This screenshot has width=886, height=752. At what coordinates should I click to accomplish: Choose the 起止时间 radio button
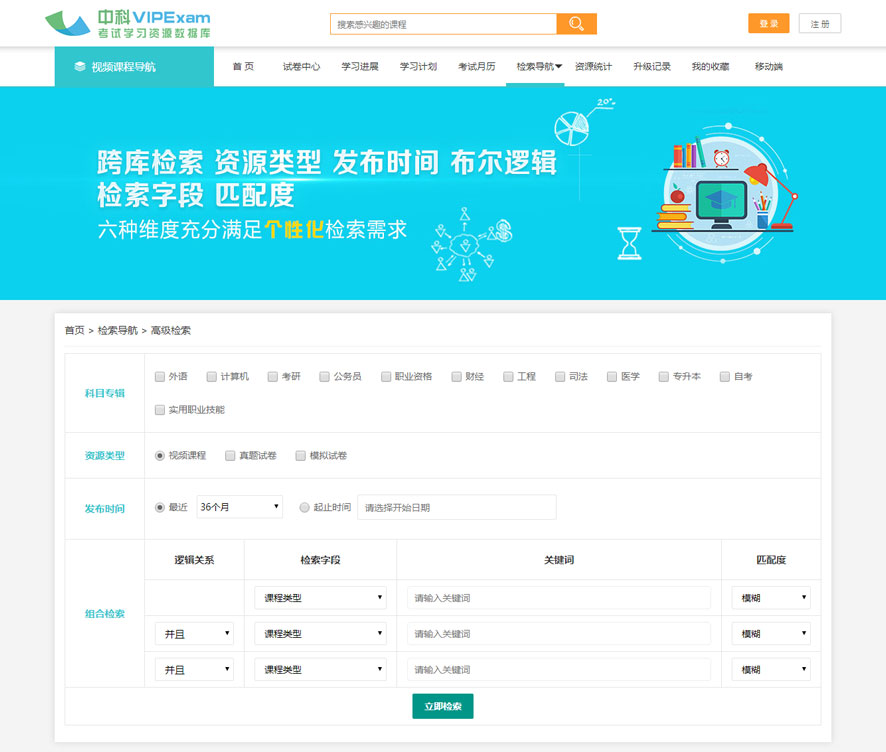pos(305,508)
